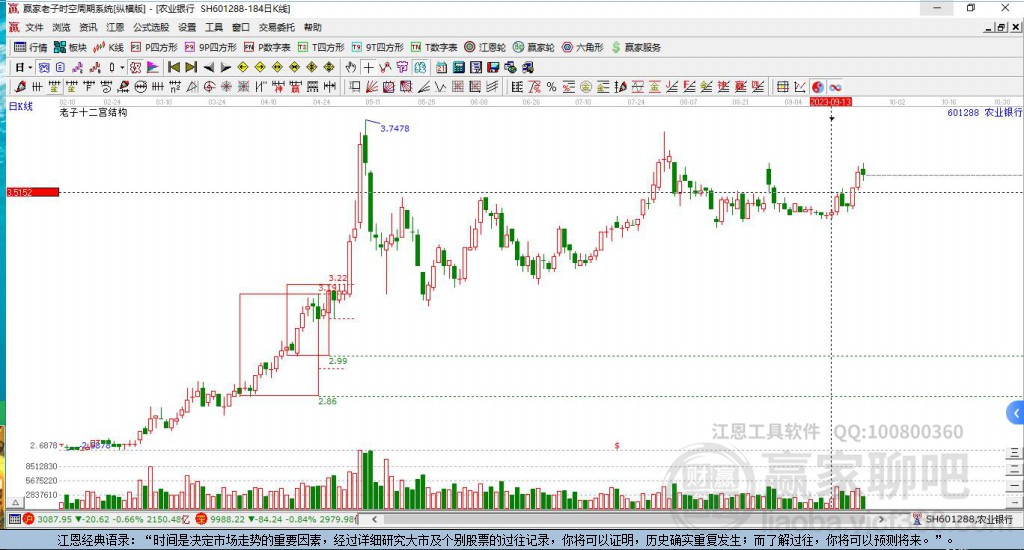1024x550 pixels.
Task: Open the 9P四方形 tool
Action: (210, 47)
